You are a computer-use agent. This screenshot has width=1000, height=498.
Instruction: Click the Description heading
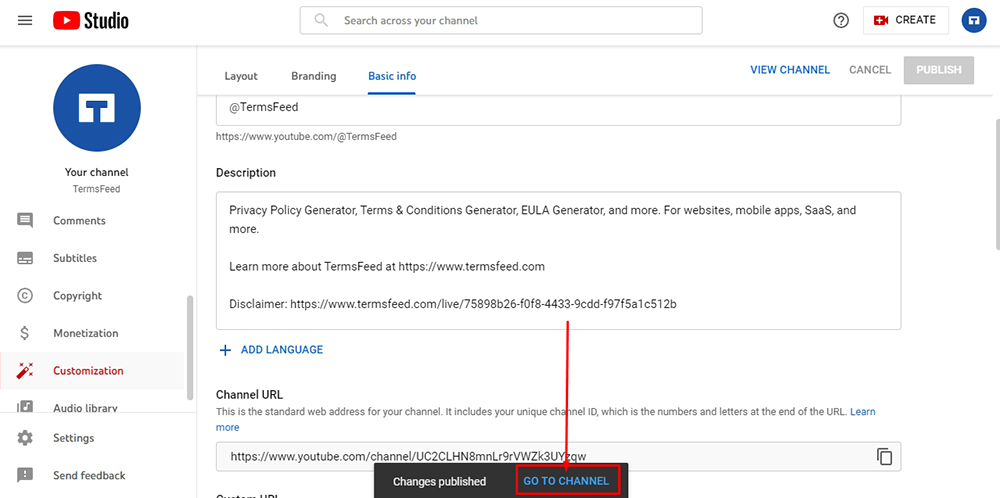click(246, 173)
